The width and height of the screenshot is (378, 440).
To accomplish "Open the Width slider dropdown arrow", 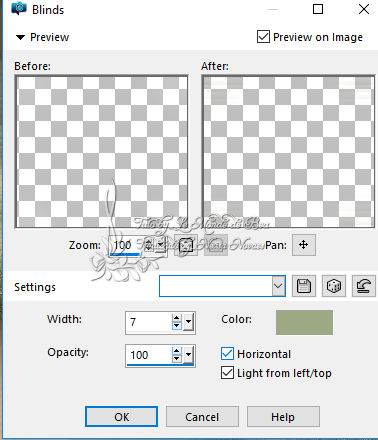I will (188, 322).
